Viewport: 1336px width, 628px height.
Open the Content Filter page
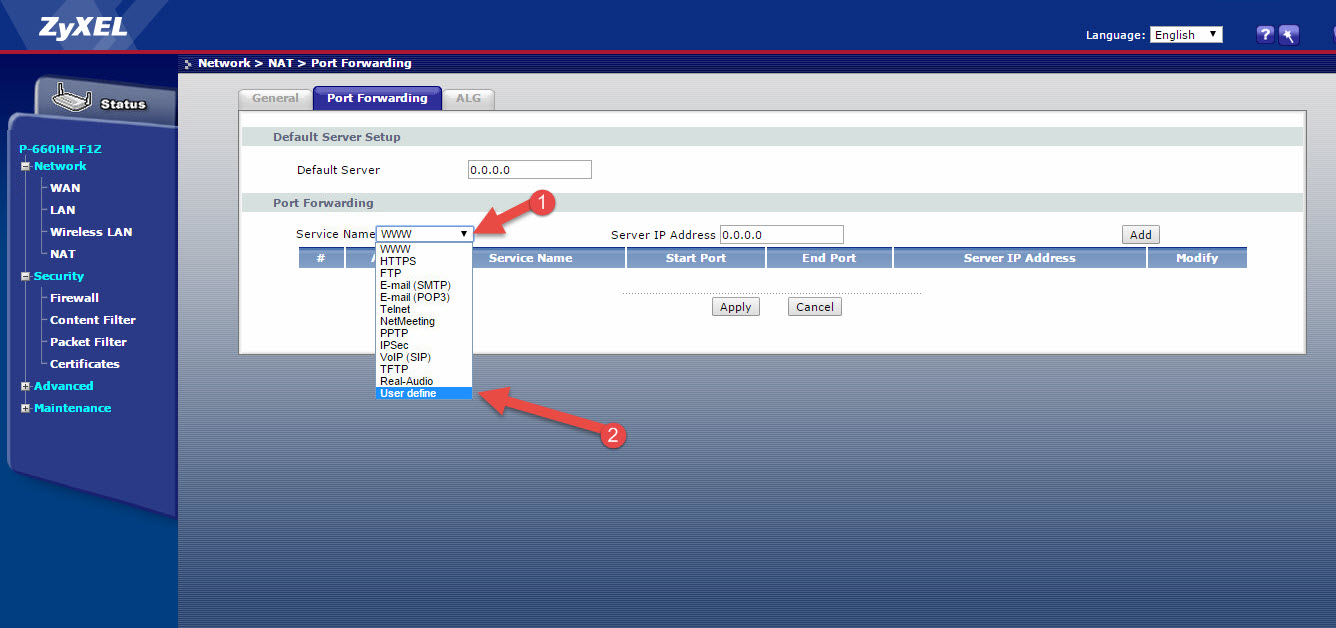[x=93, y=320]
